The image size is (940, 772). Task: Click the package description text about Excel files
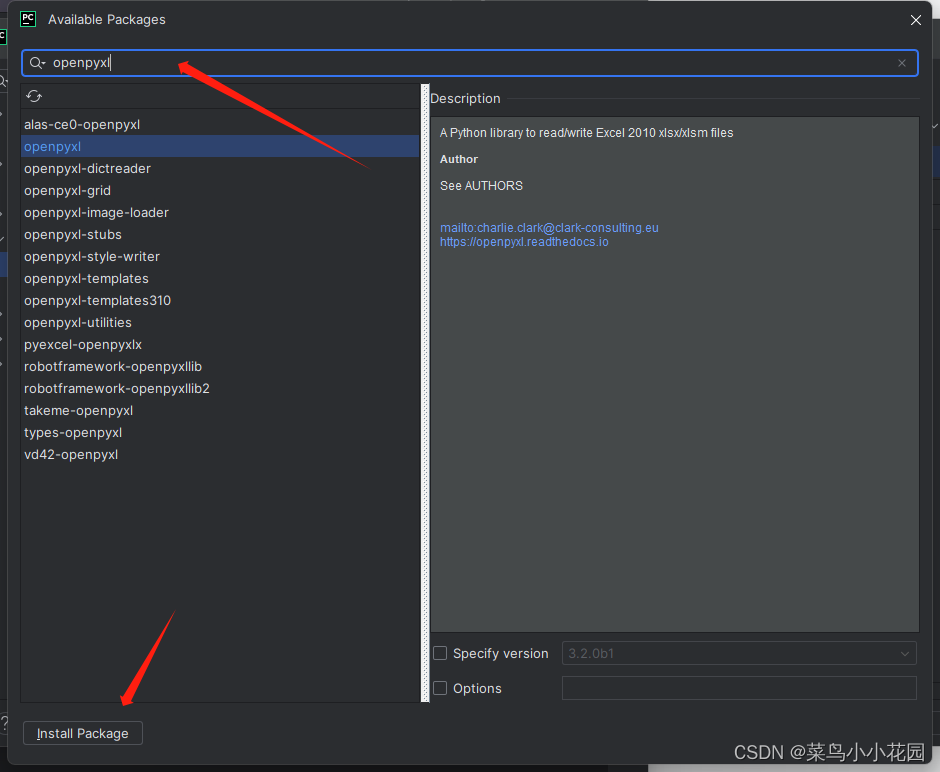(x=586, y=132)
